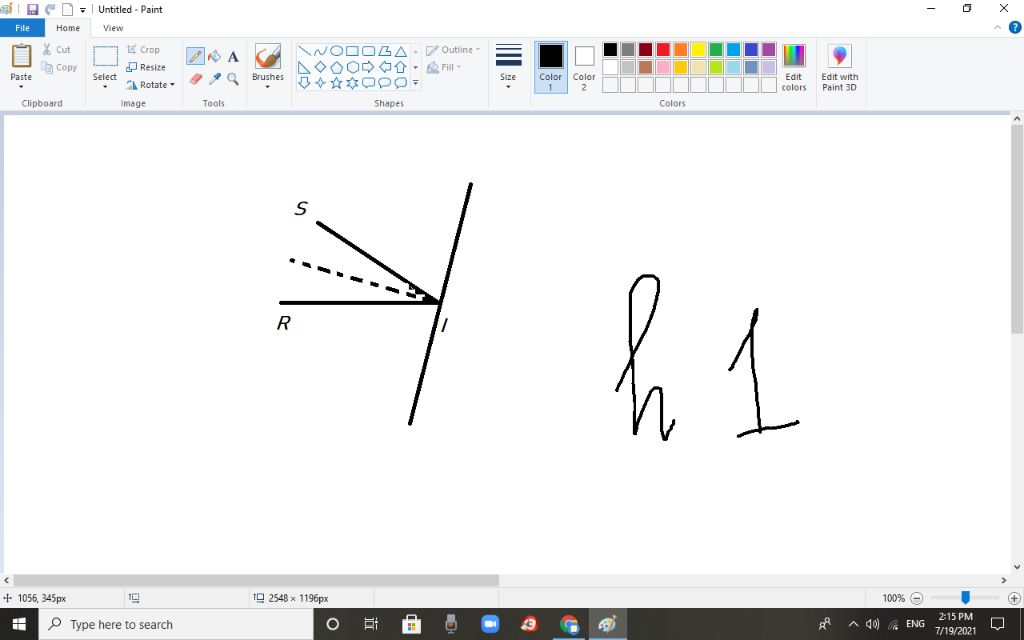Show hidden system tray icons
Screen dimensions: 1024x640
(x=853, y=624)
